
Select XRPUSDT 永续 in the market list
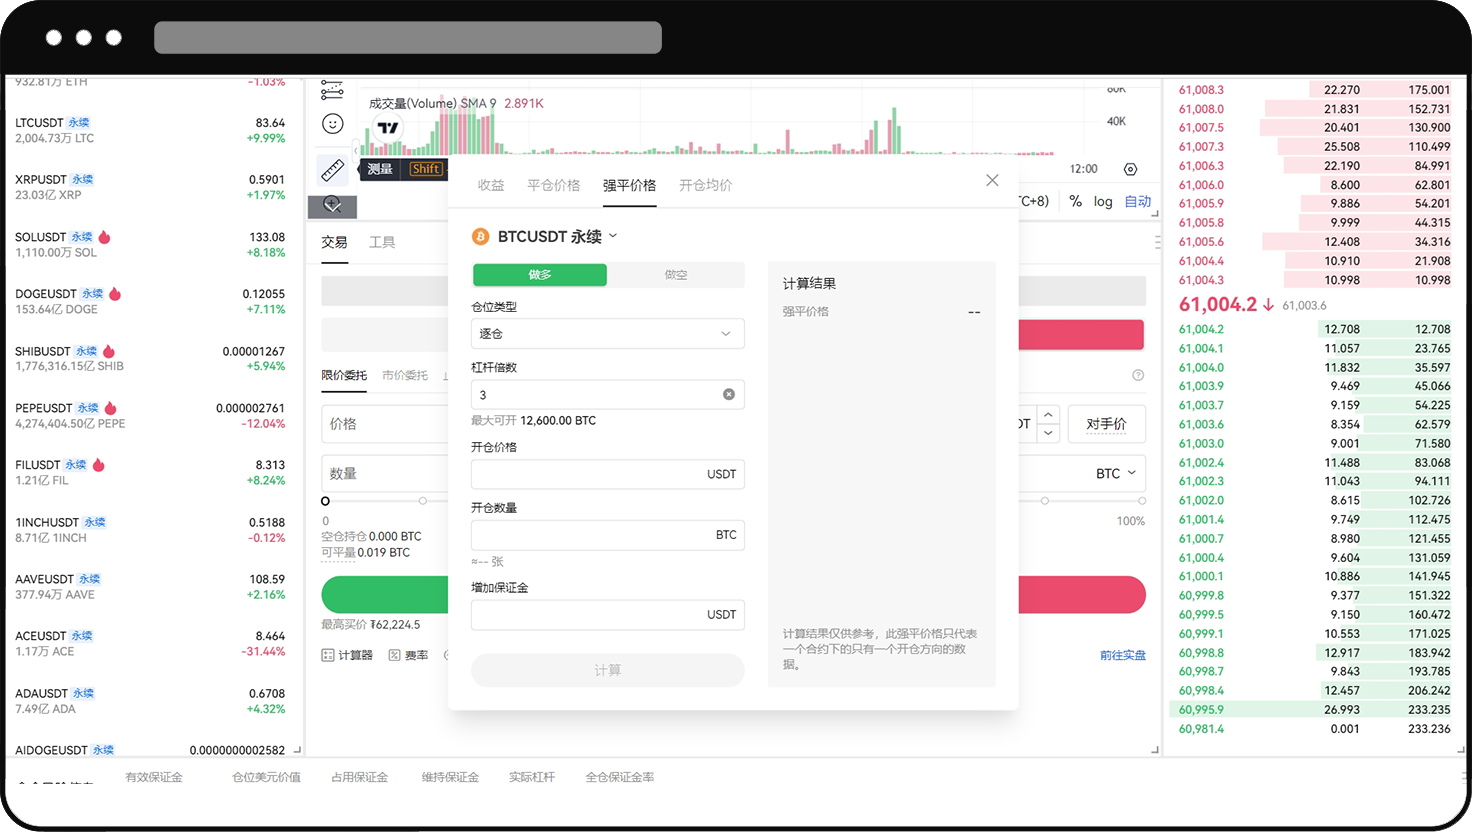pos(150,187)
